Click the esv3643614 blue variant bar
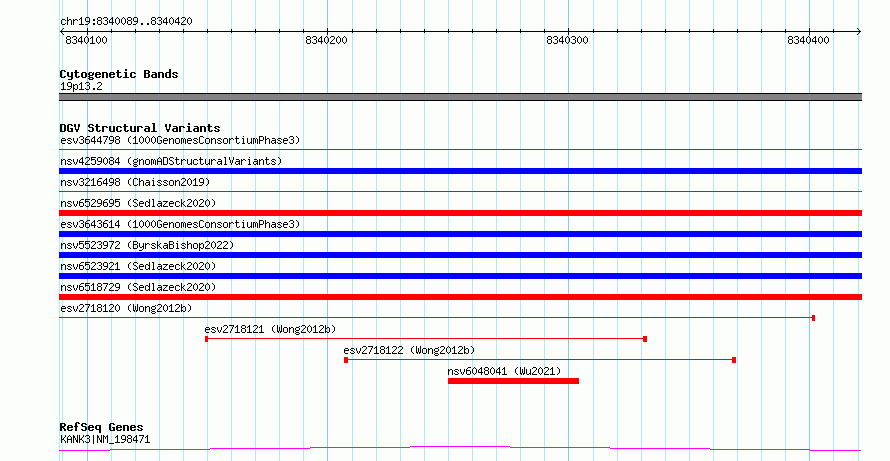Image resolution: width=890 pixels, height=461 pixels. pyautogui.click(x=460, y=234)
